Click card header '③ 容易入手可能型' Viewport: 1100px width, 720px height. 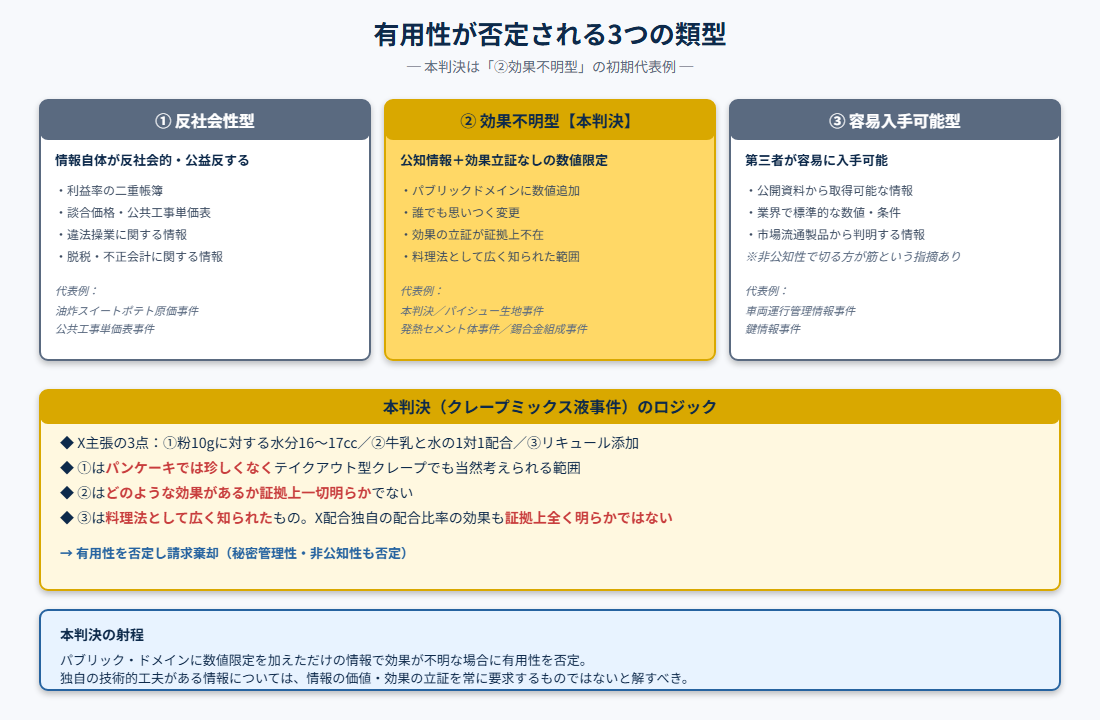(894, 121)
